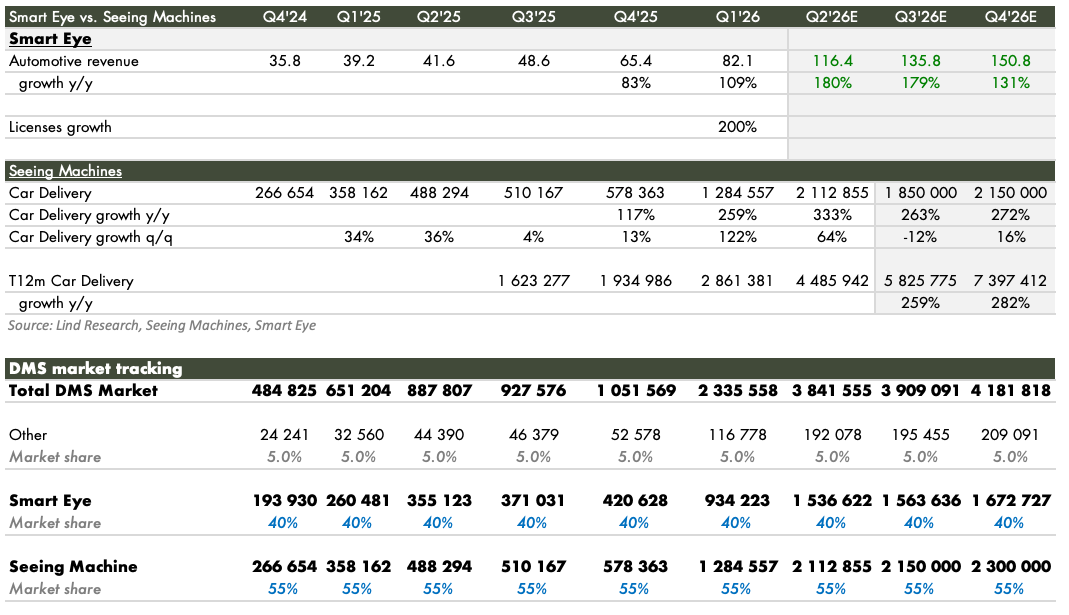
Task: Click the 'Car Delivery growth q/q' row label
Action: pos(91,237)
